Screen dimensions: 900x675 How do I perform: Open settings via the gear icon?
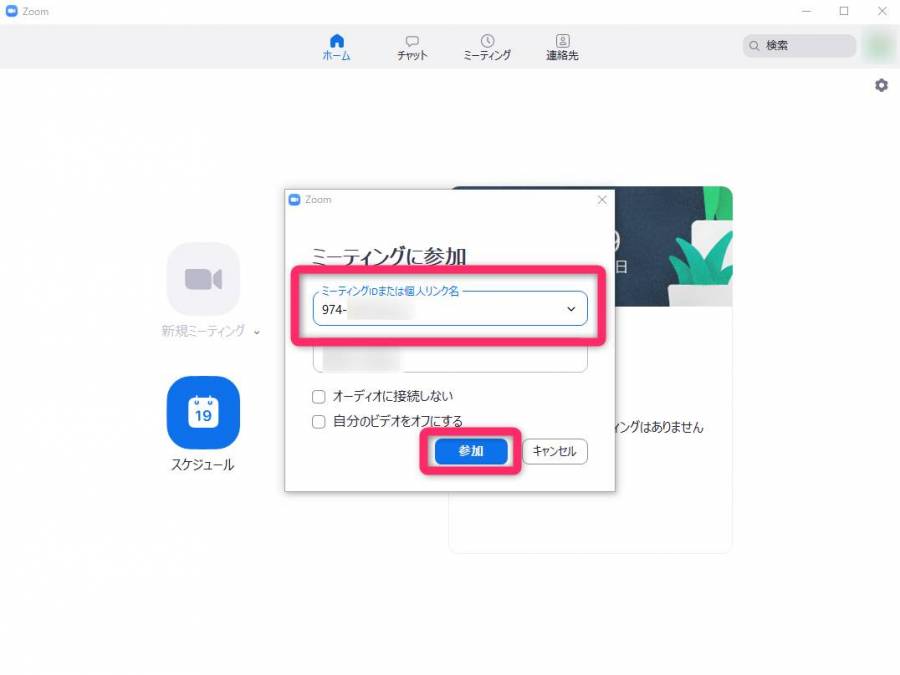click(881, 86)
